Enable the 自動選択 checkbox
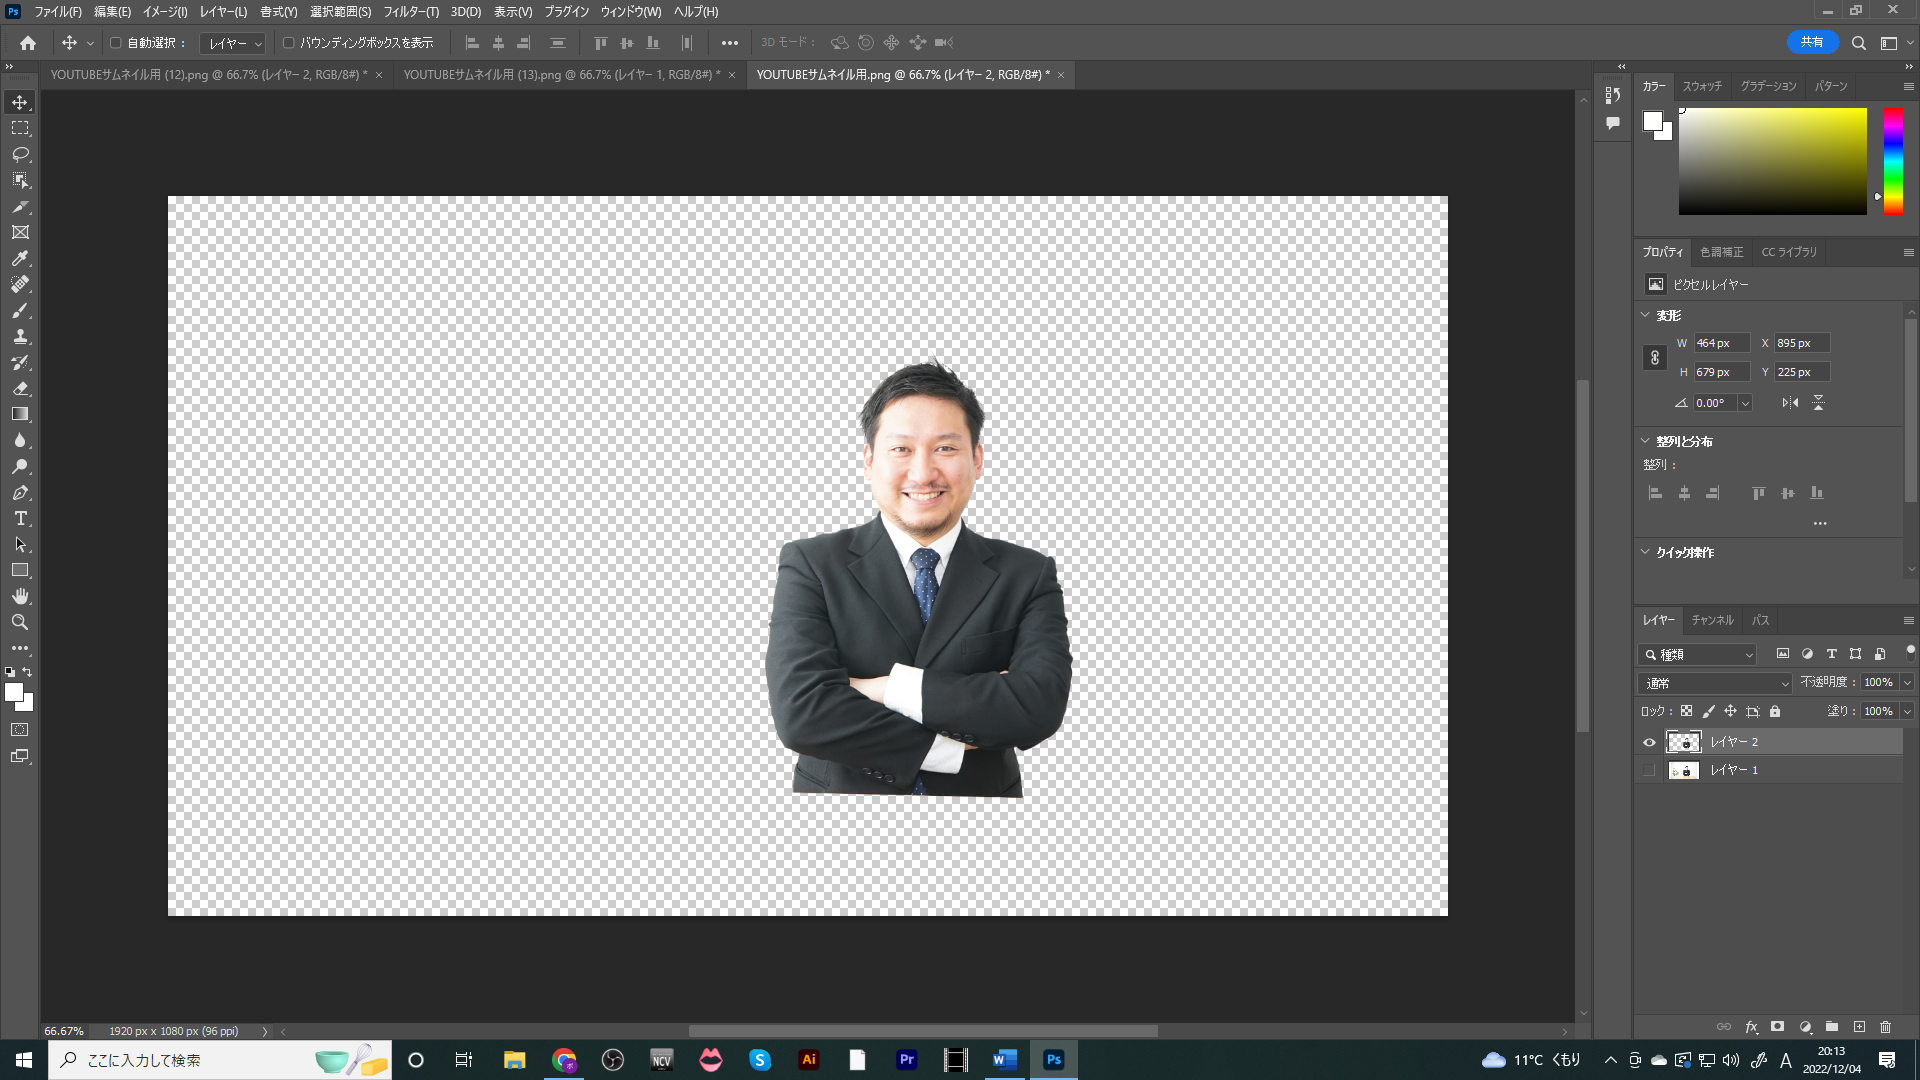 point(116,43)
